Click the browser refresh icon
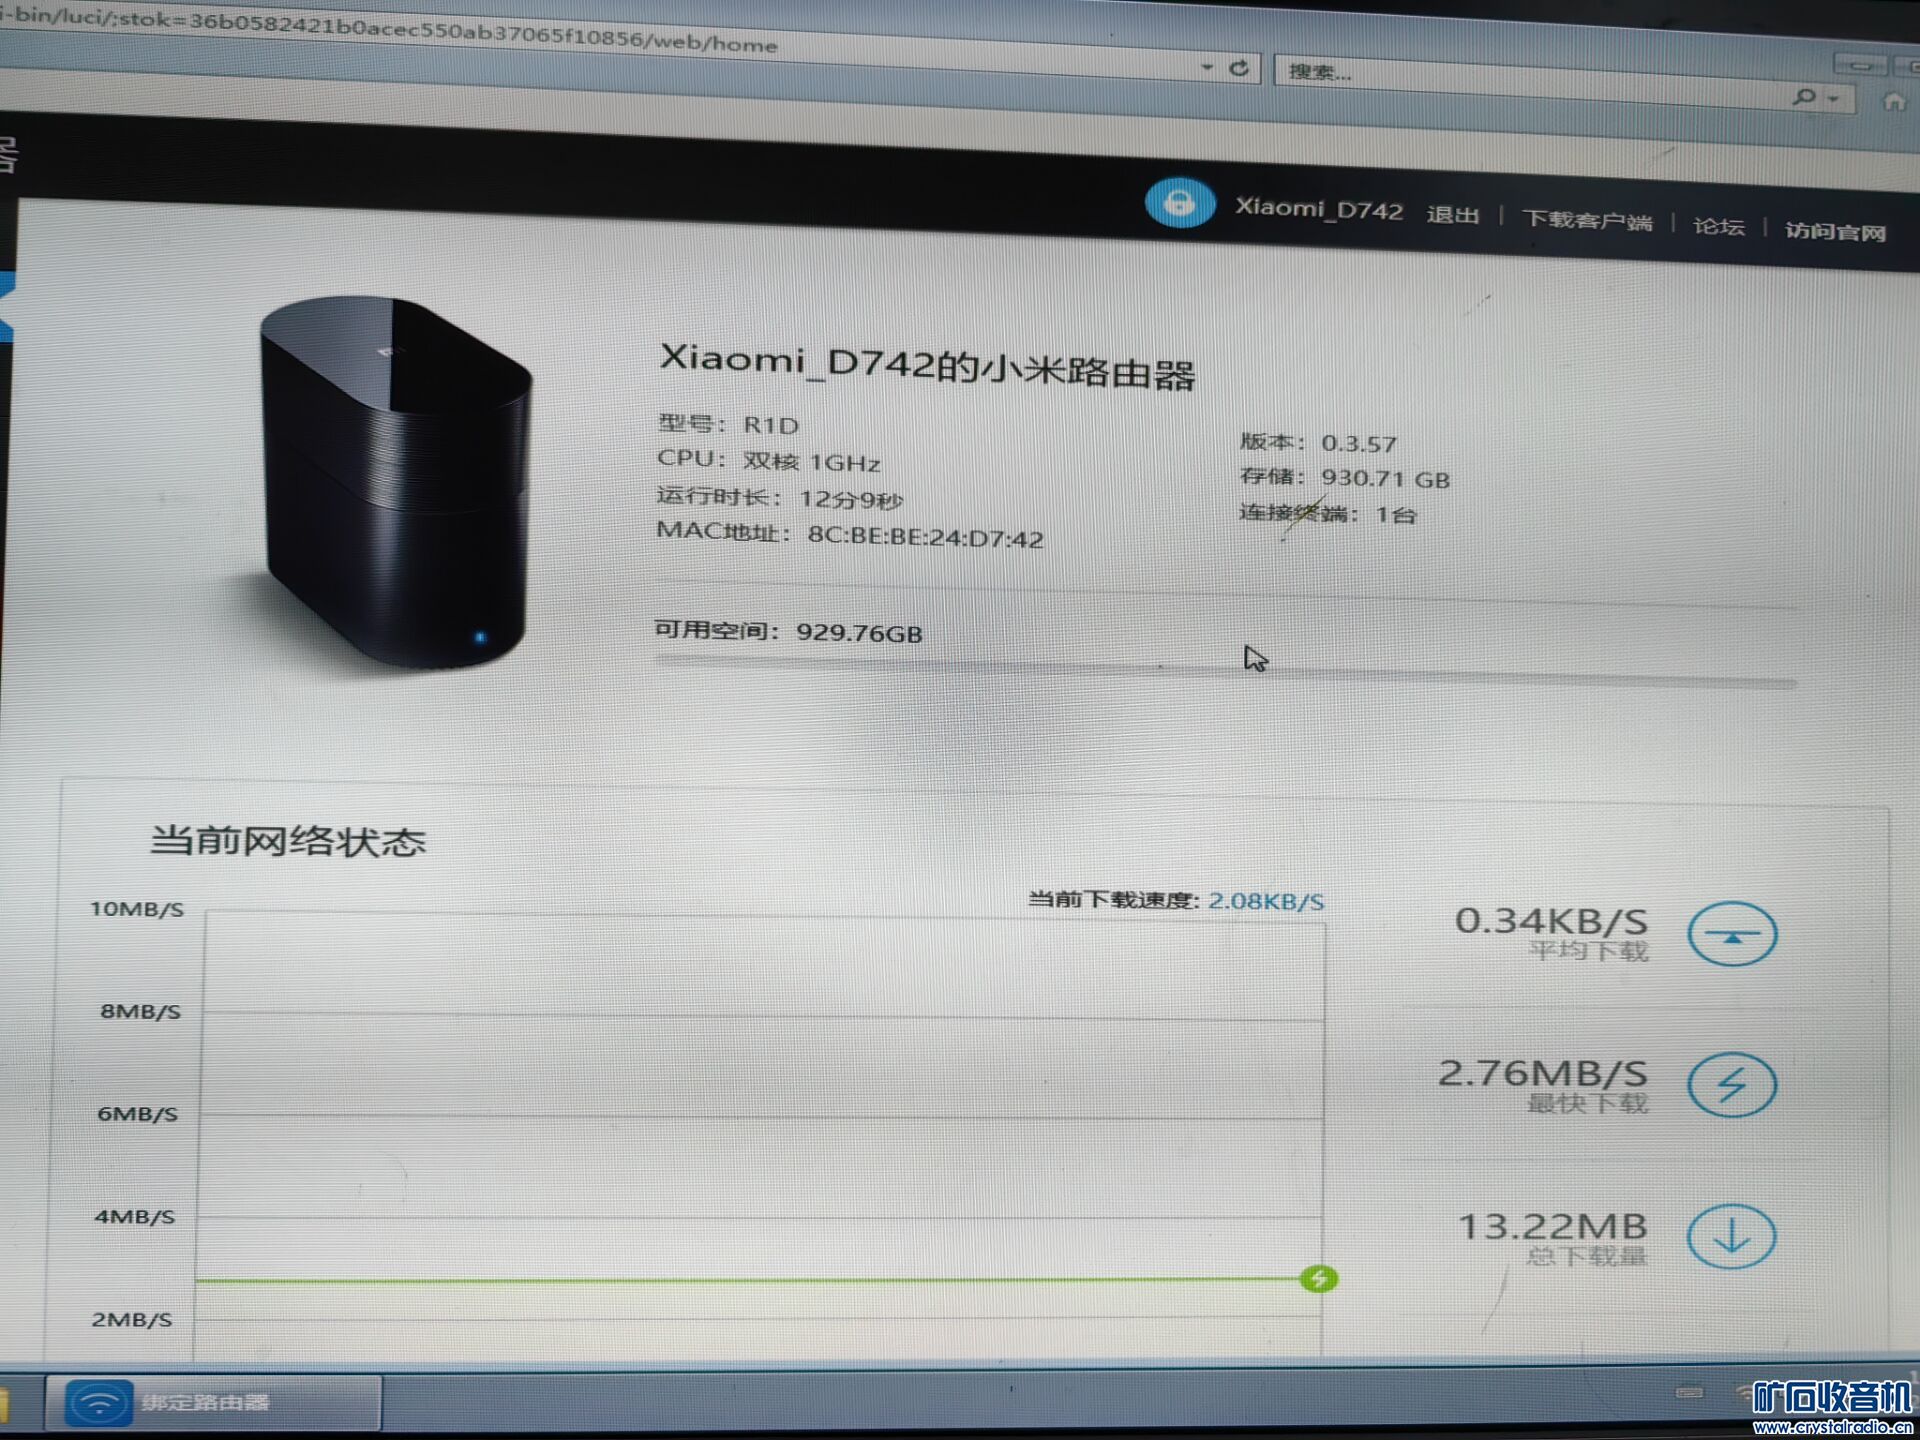1920x1440 pixels. pyautogui.click(x=1239, y=68)
